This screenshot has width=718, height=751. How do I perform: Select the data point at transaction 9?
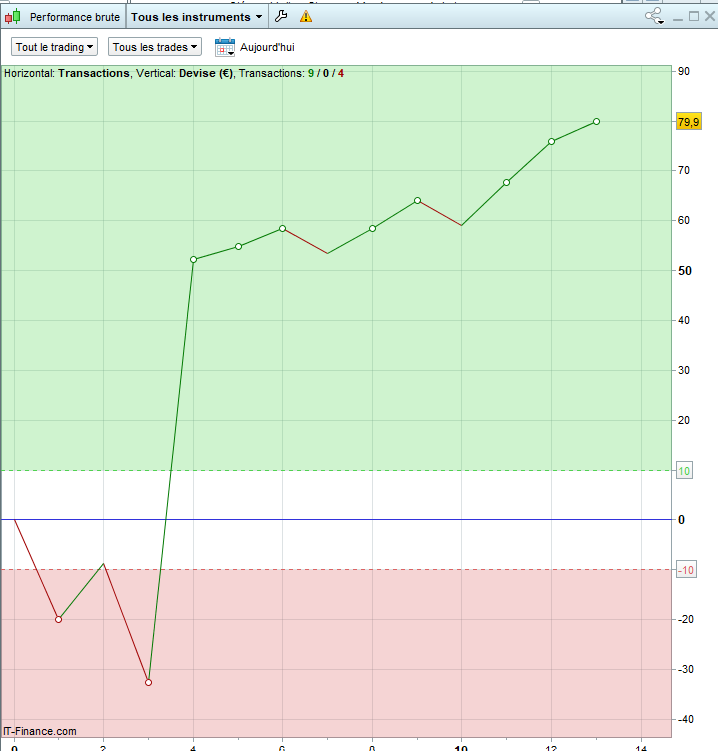(417, 201)
